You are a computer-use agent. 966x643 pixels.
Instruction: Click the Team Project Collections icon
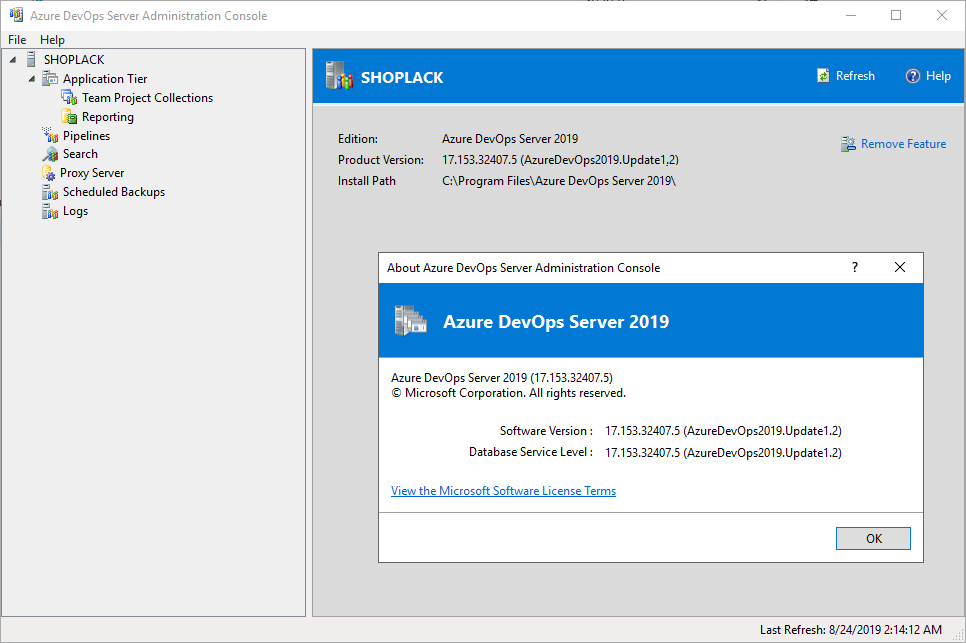tap(69, 98)
